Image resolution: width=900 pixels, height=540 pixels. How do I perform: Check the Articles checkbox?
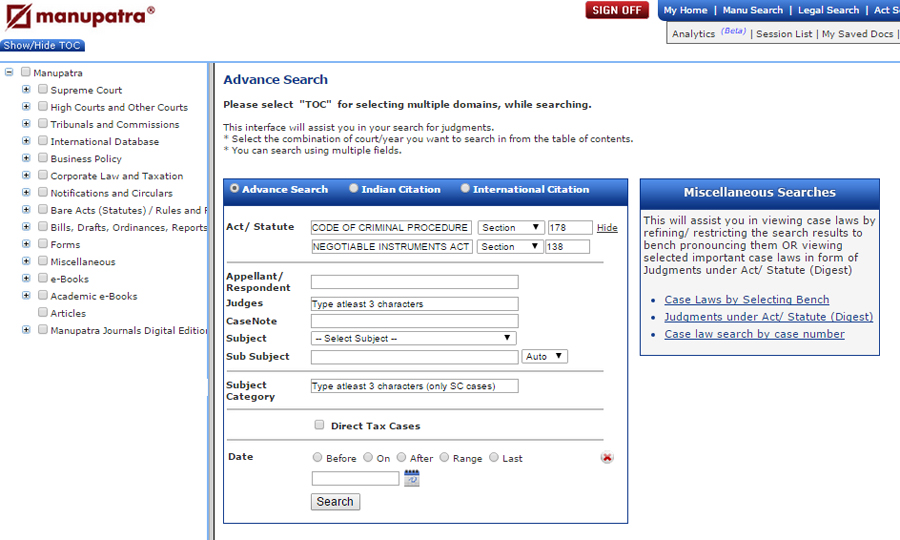tap(42, 312)
